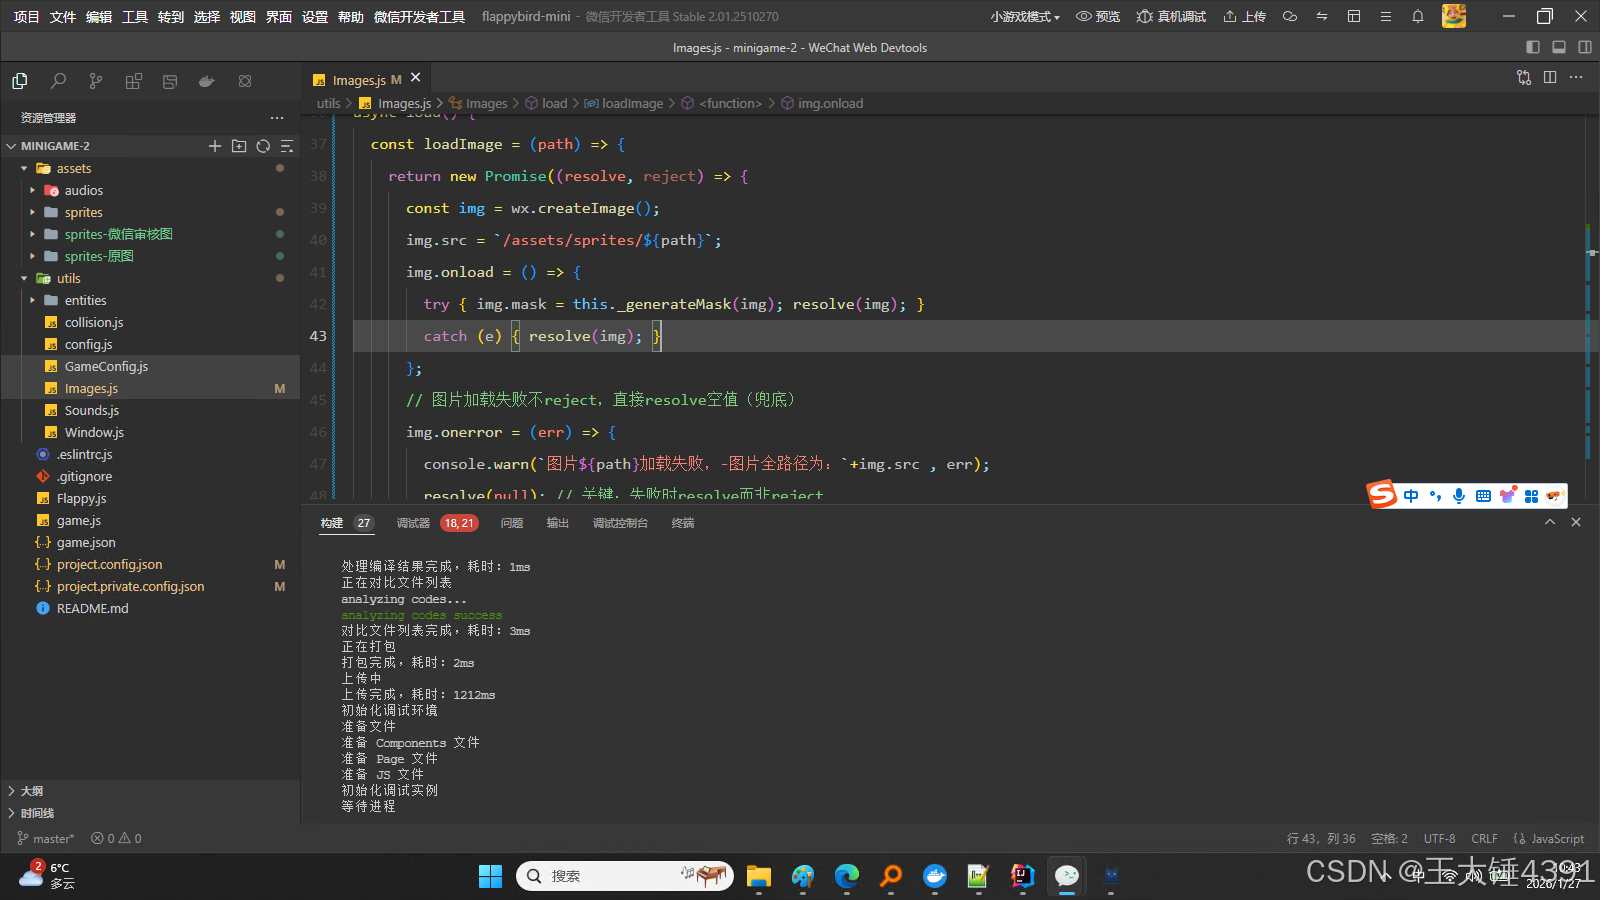1600x900 pixels.
Task: Expand the sprites-微信审核图 folder
Action: (32, 234)
